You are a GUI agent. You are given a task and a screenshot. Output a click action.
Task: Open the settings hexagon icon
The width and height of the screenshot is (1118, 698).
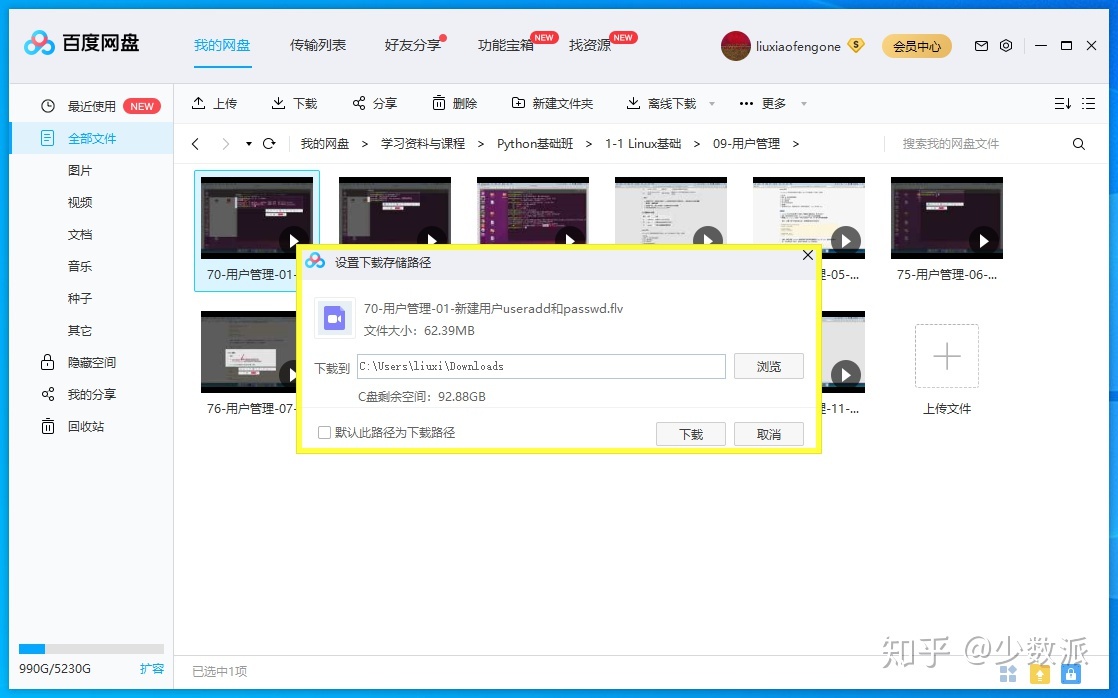1006,46
